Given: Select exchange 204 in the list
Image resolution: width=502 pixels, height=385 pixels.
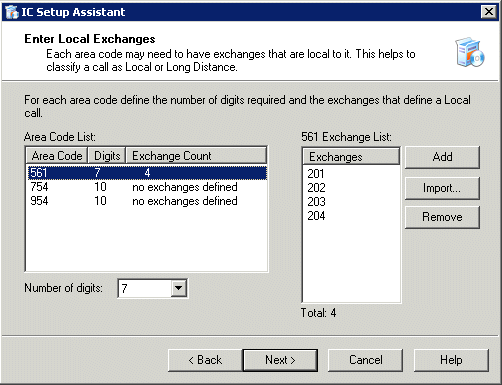Looking at the screenshot, I should pyautogui.click(x=316, y=216).
